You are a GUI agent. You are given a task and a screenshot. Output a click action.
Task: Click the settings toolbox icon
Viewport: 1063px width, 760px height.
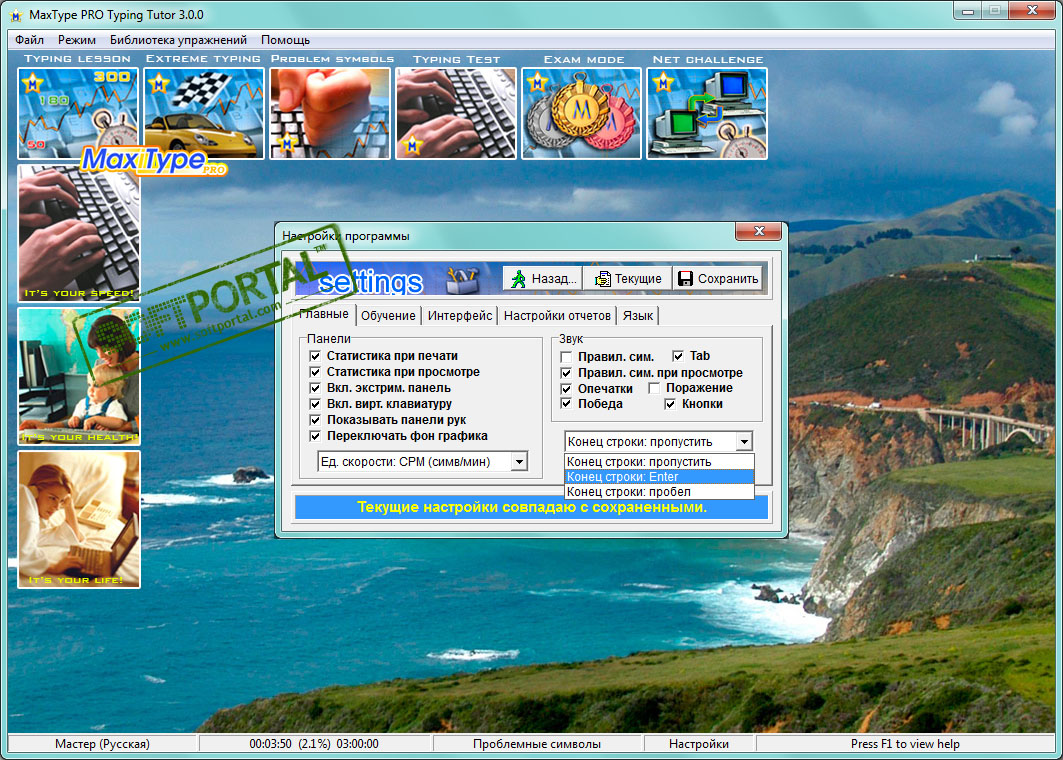[462, 279]
